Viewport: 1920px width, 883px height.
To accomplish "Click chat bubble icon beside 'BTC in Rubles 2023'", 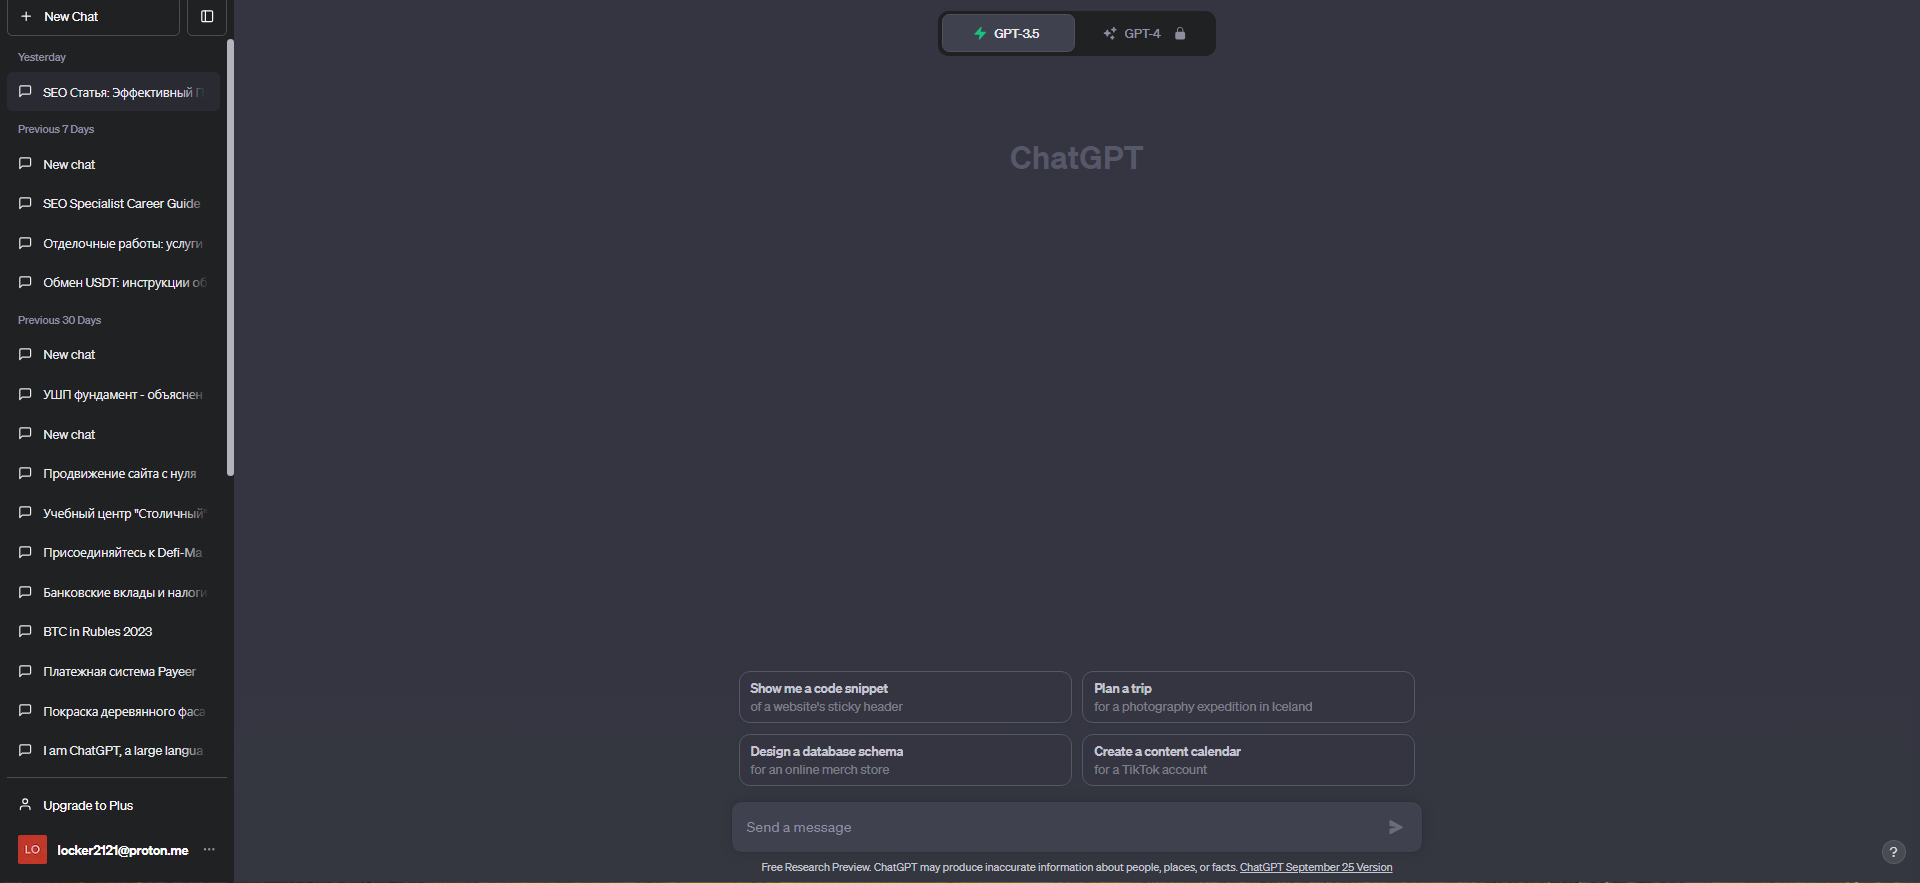I will point(25,631).
